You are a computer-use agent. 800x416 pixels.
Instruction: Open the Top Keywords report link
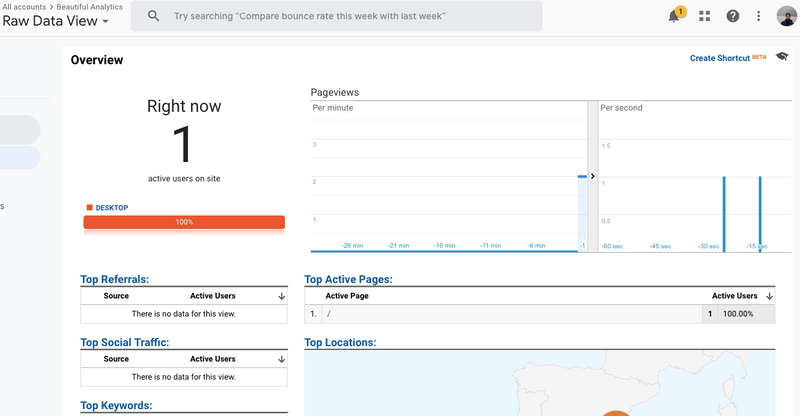point(116,405)
